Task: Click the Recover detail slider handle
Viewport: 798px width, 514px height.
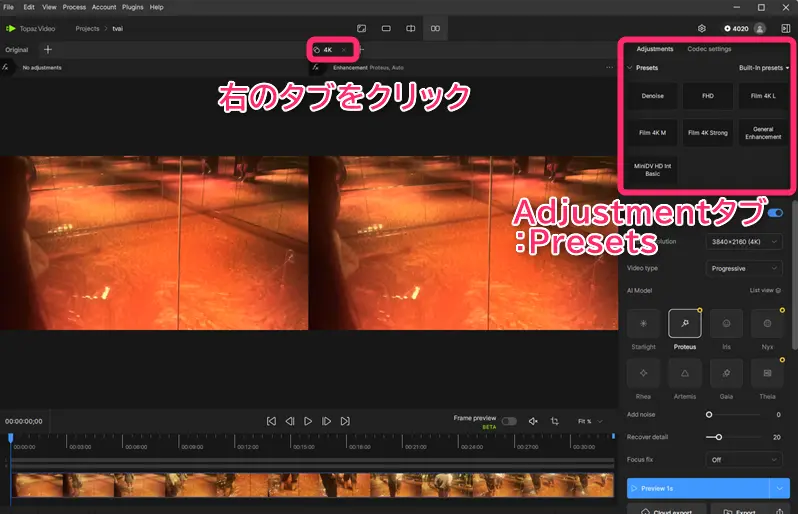Action: [x=719, y=437]
